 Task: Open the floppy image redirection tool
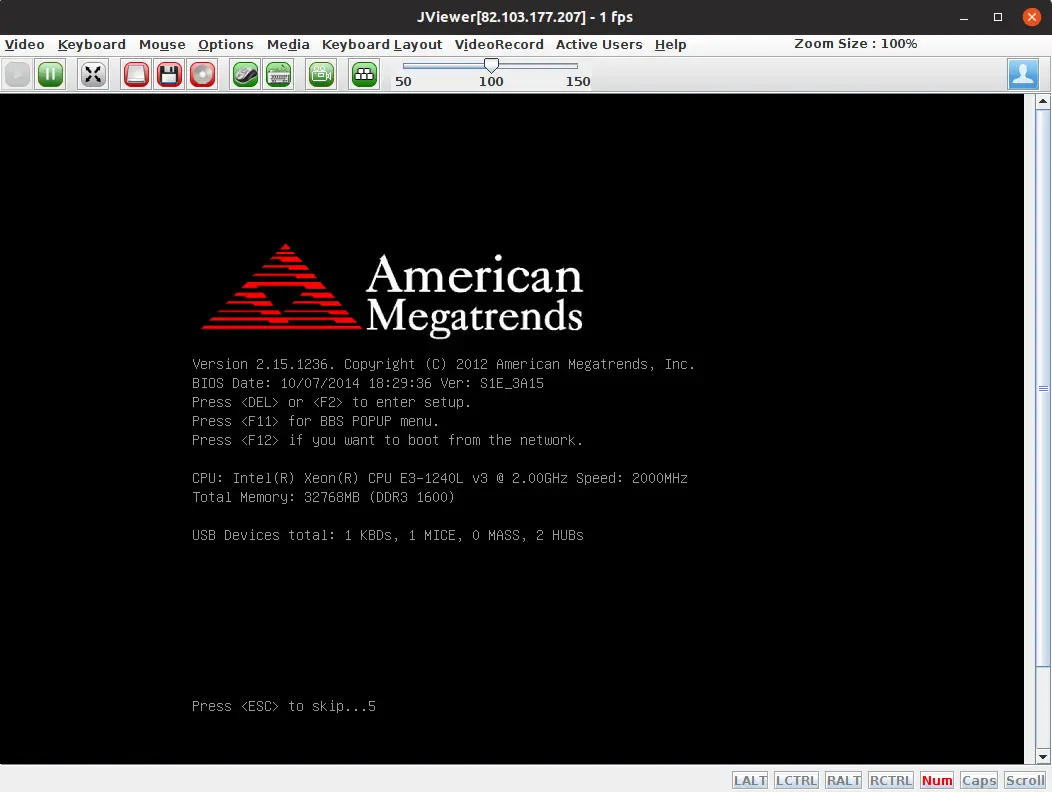(x=169, y=74)
